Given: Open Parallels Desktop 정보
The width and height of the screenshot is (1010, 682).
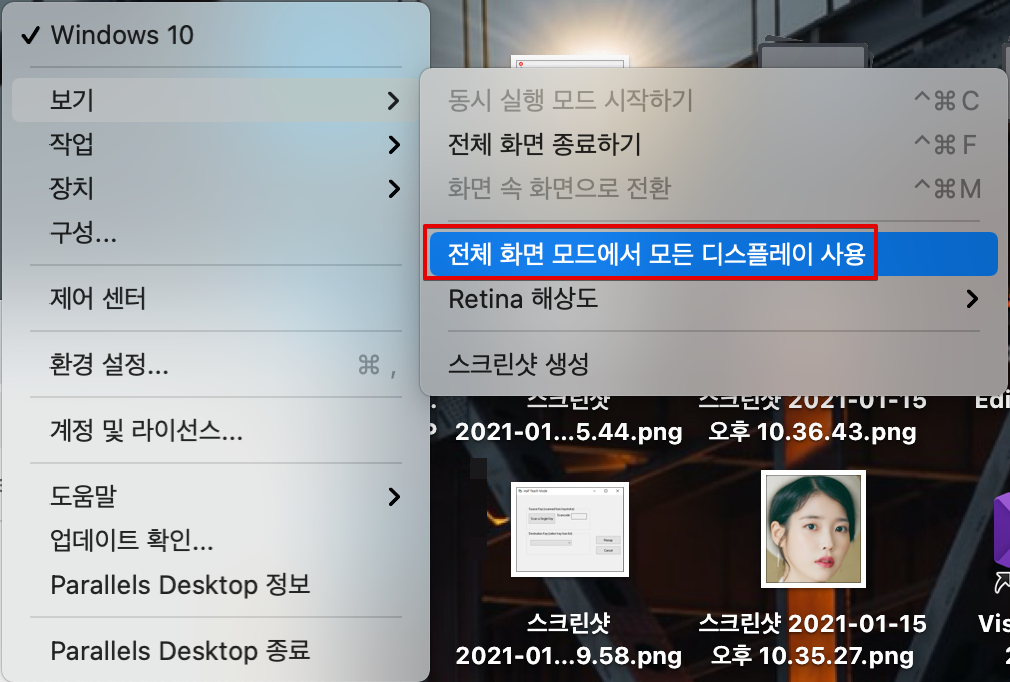Looking at the screenshot, I should pyautogui.click(x=216, y=585).
